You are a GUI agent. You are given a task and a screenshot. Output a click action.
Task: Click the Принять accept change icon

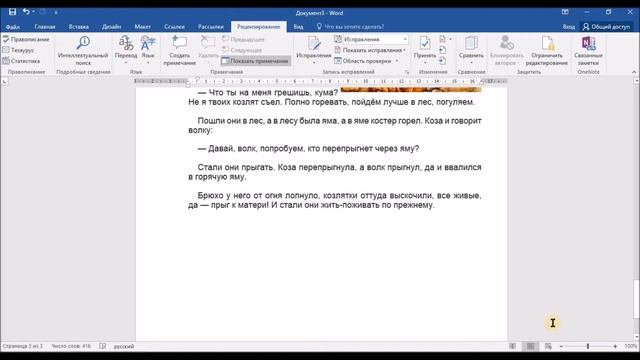(x=425, y=42)
